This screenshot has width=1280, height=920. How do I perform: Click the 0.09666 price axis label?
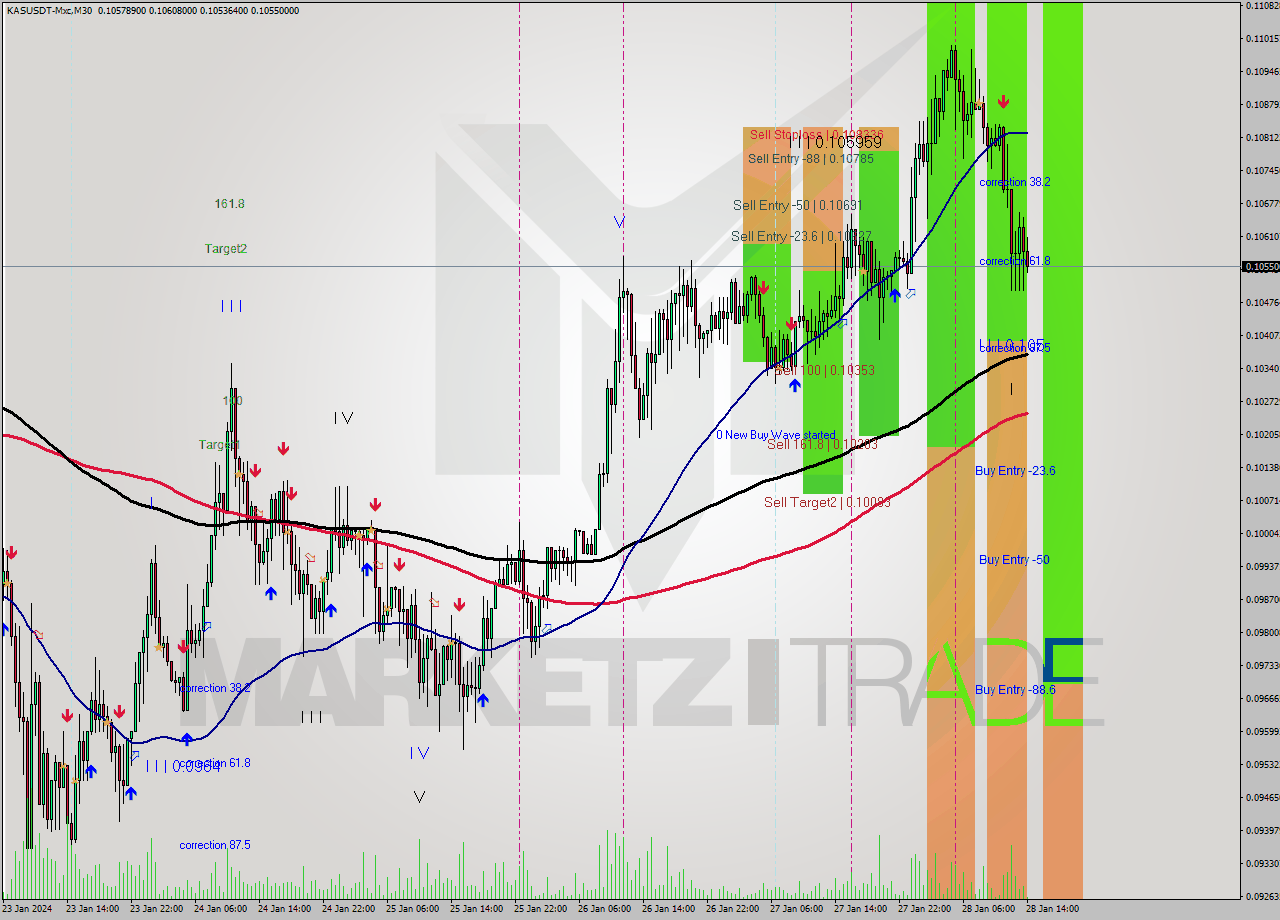coord(1261,699)
